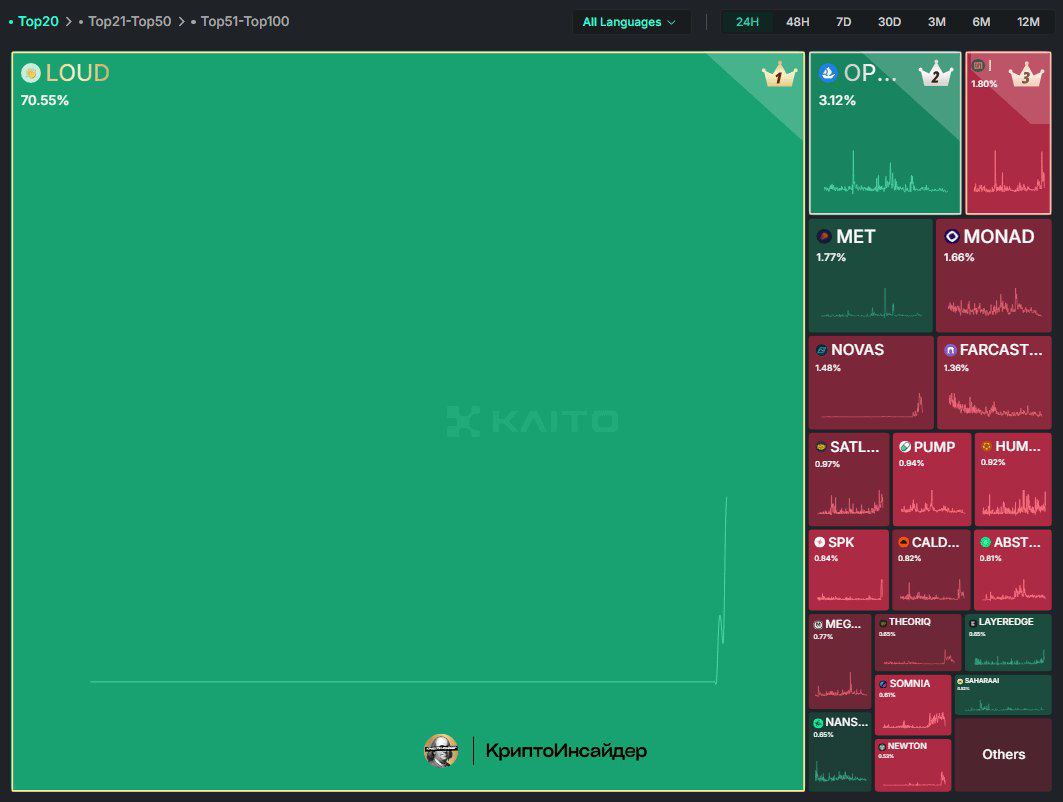Click the SPK token logo
The image size is (1063, 802).
(x=820, y=542)
